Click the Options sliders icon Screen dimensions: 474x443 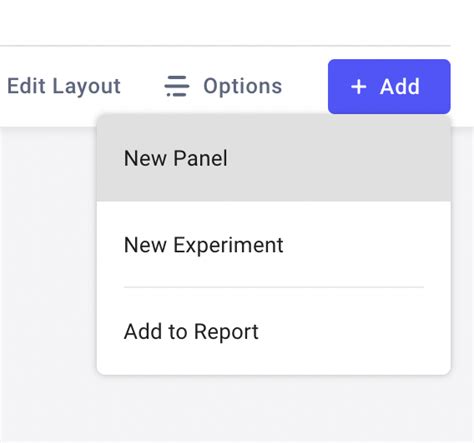177,86
